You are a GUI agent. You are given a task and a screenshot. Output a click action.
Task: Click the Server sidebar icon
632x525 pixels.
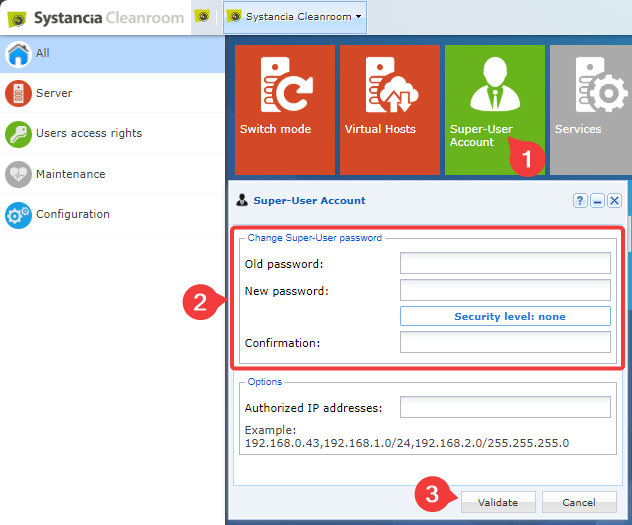click(x=18, y=93)
